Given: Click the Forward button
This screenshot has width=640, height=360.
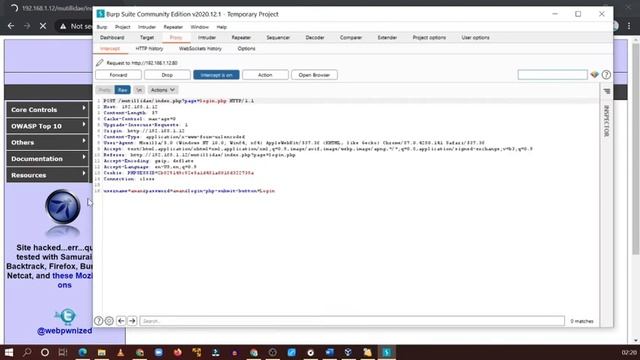Looking at the screenshot, I should pyautogui.click(x=118, y=75).
